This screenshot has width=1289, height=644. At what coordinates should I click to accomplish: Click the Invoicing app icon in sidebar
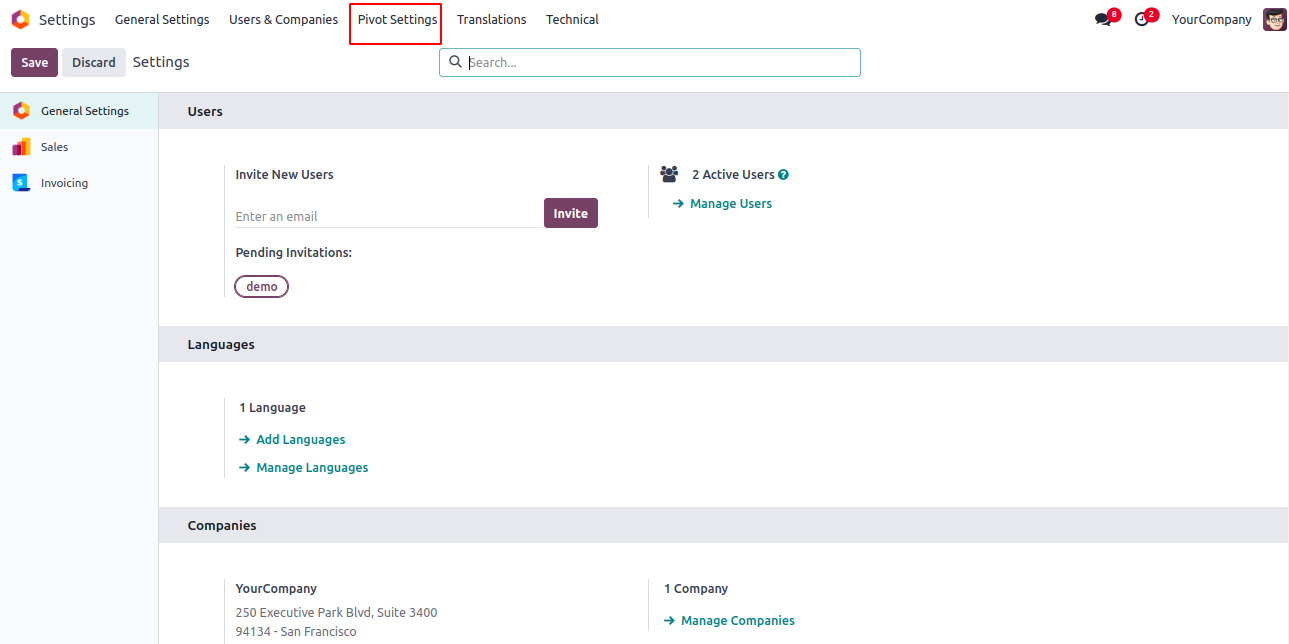point(21,183)
